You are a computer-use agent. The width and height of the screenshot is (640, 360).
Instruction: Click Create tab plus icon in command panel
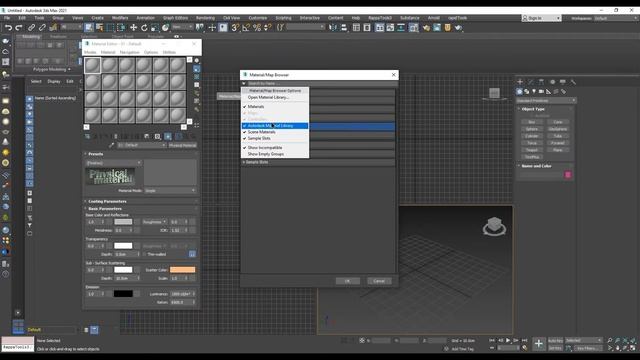(520, 82)
